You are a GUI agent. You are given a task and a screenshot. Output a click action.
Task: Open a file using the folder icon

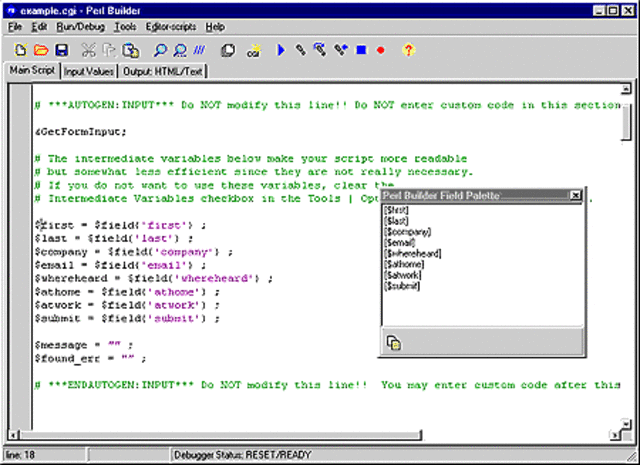[41, 50]
